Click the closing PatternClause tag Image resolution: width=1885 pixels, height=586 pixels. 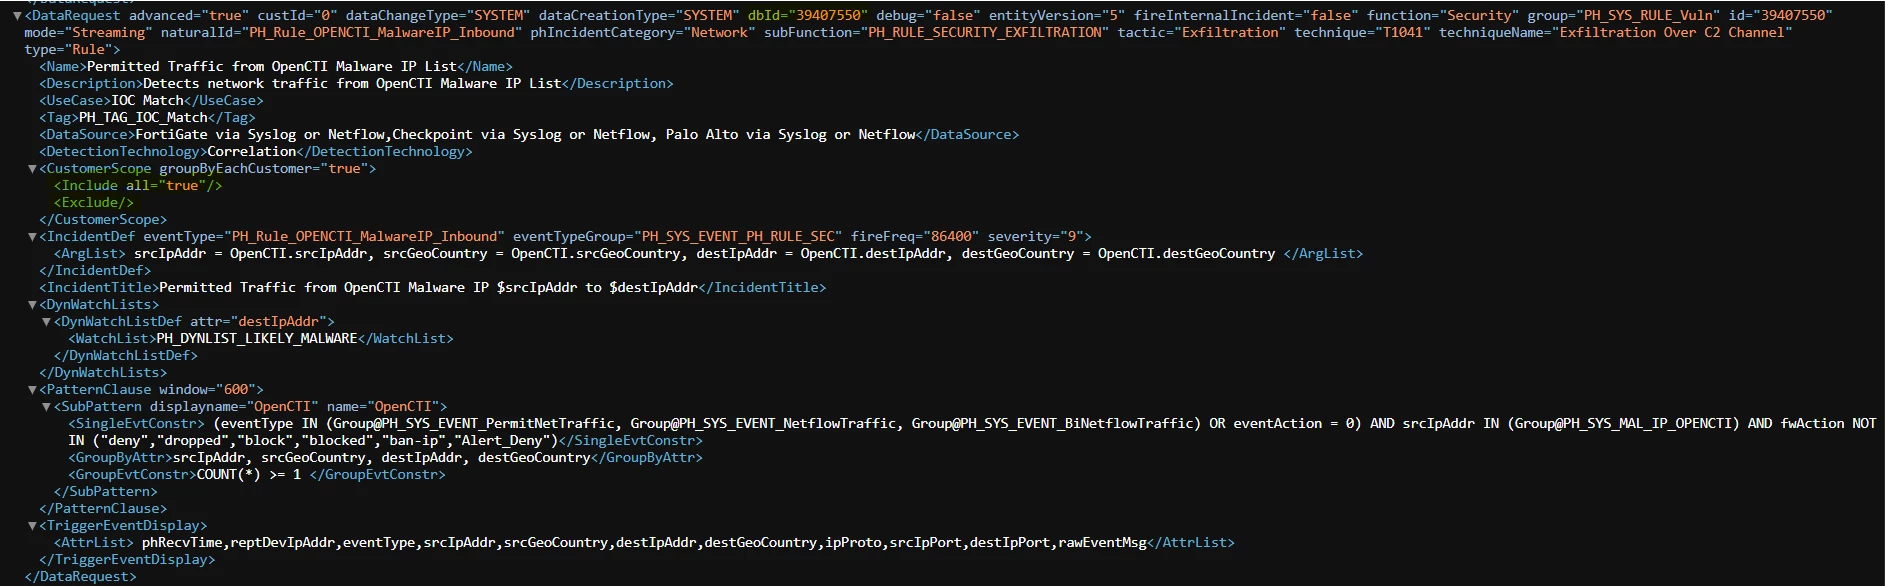pyautogui.click(x=103, y=508)
